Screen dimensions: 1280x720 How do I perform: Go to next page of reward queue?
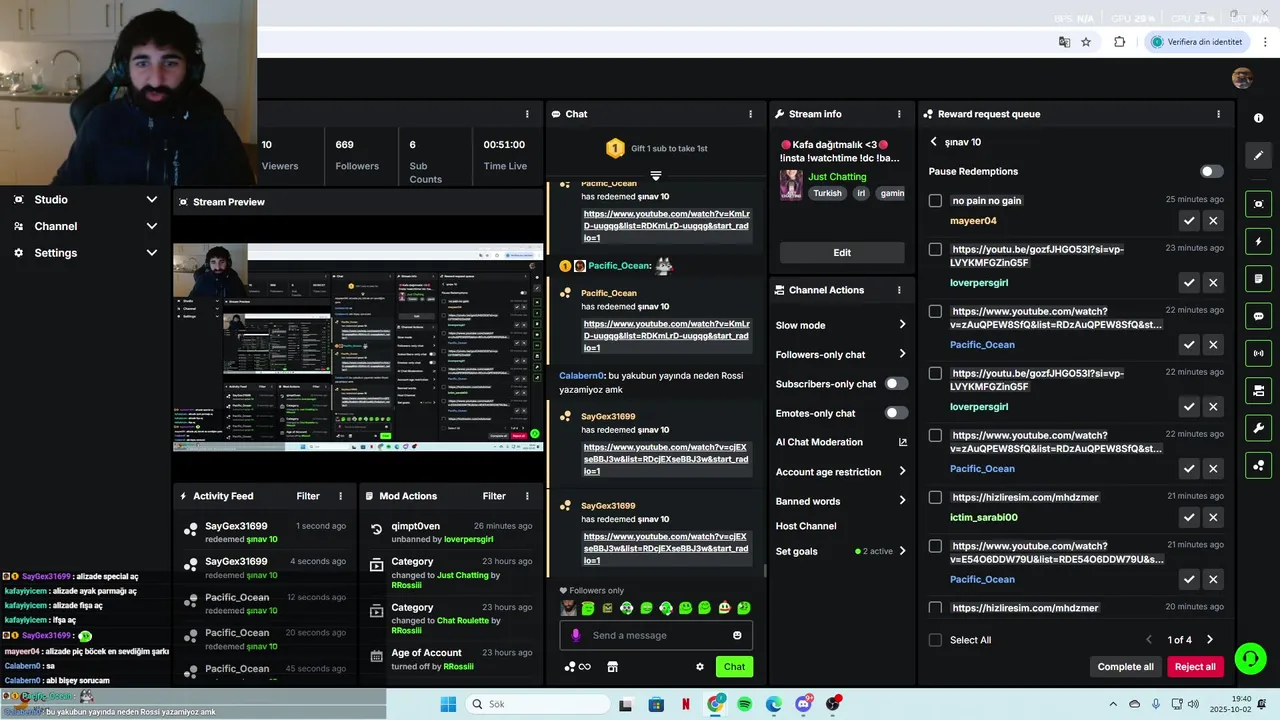click(1209, 640)
